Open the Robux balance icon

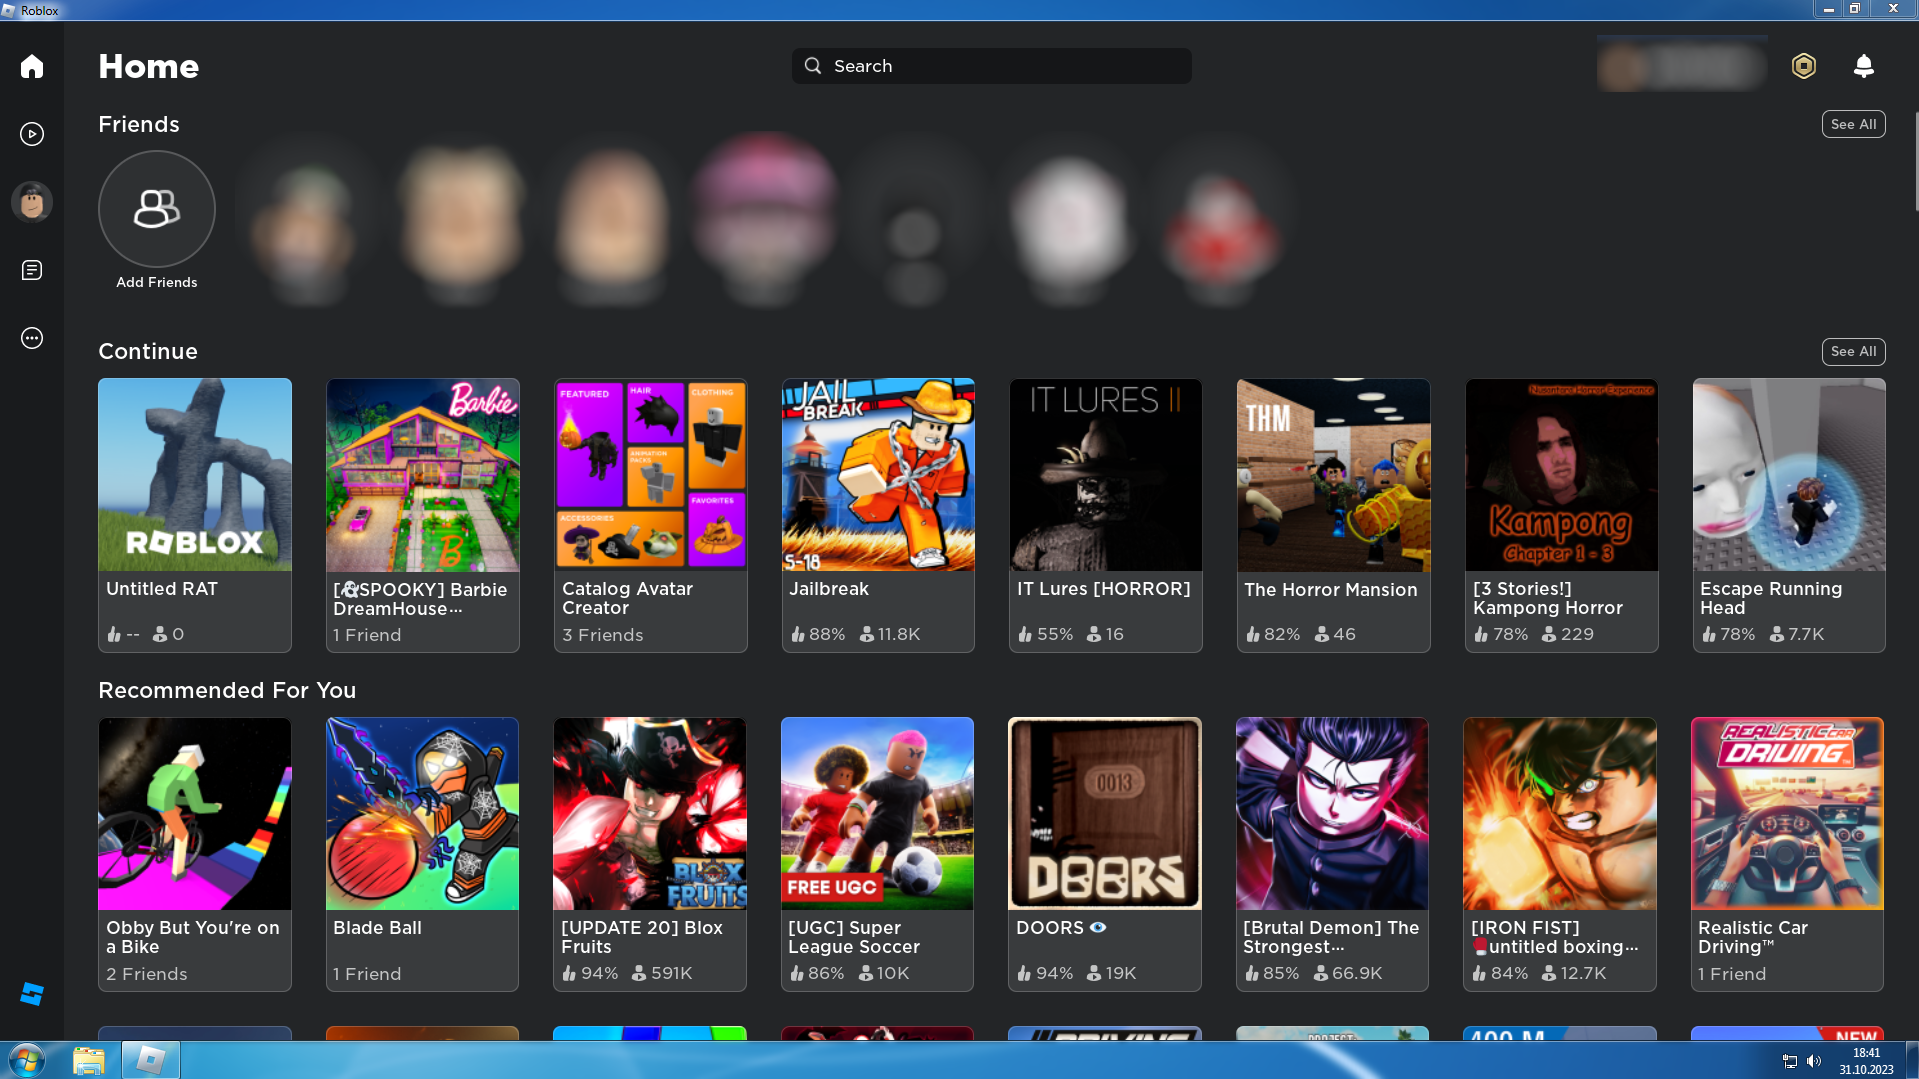click(1804, 66)
